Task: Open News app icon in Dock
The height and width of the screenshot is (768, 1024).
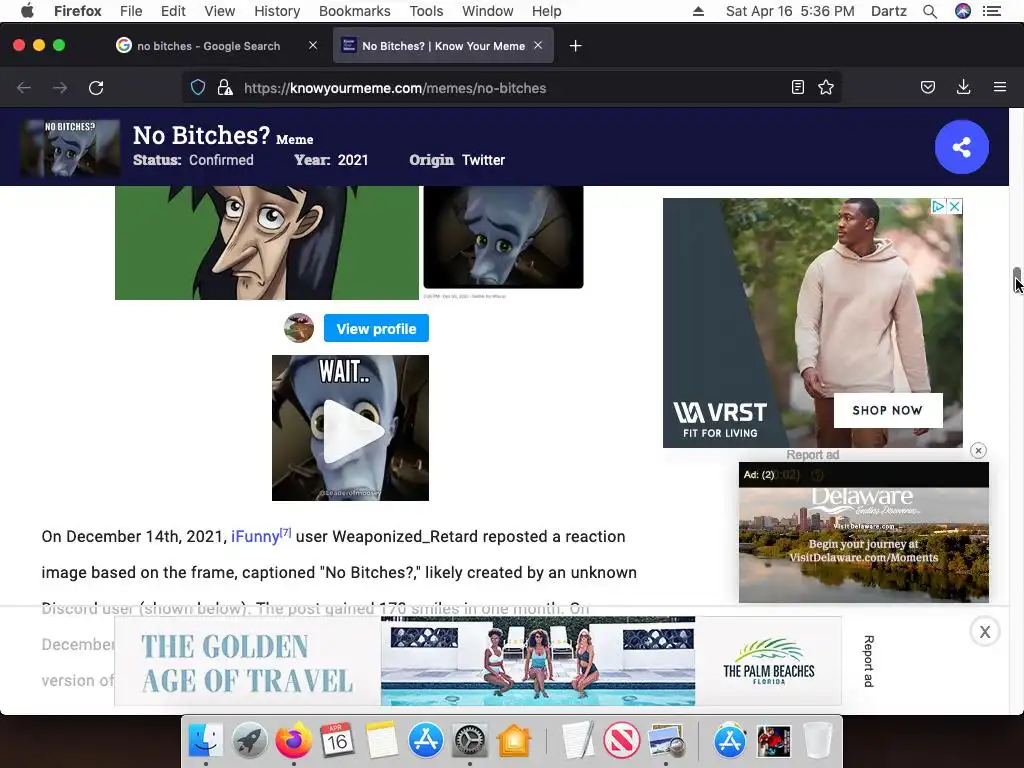Action: (622, 741)
